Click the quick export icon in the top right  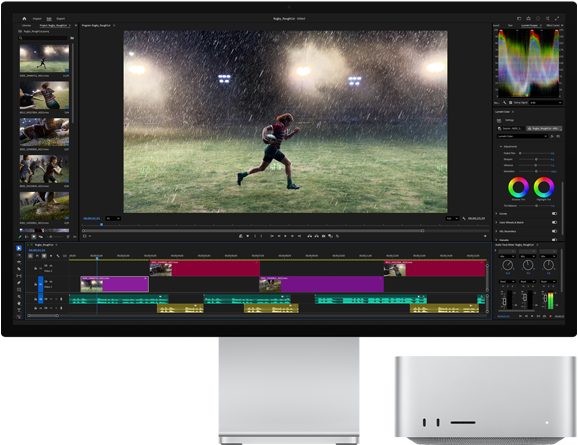coord(528,18)
